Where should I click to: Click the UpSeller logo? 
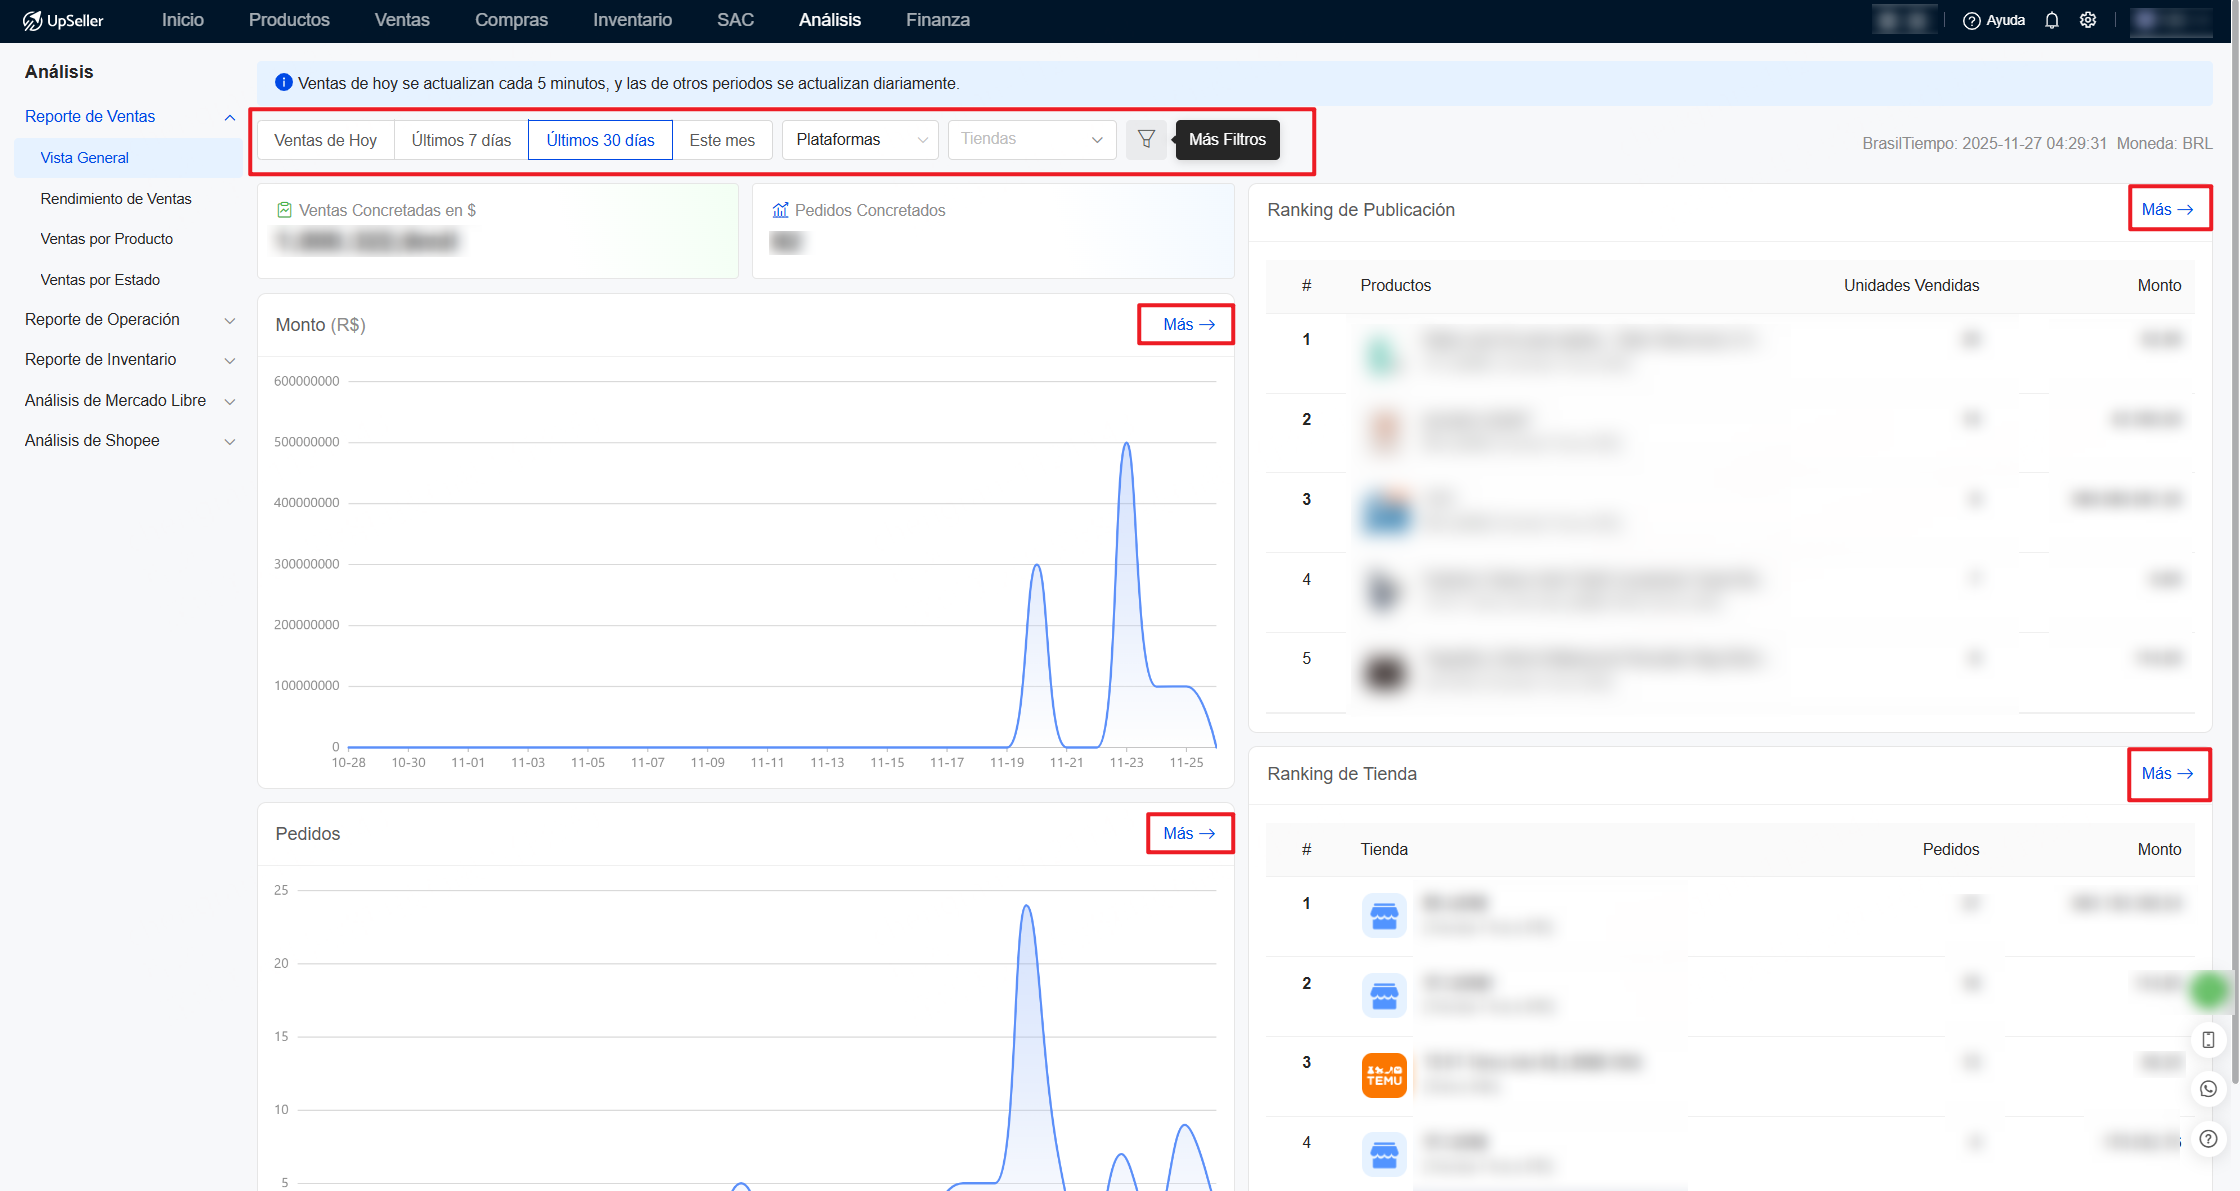(x=63, y=20)
